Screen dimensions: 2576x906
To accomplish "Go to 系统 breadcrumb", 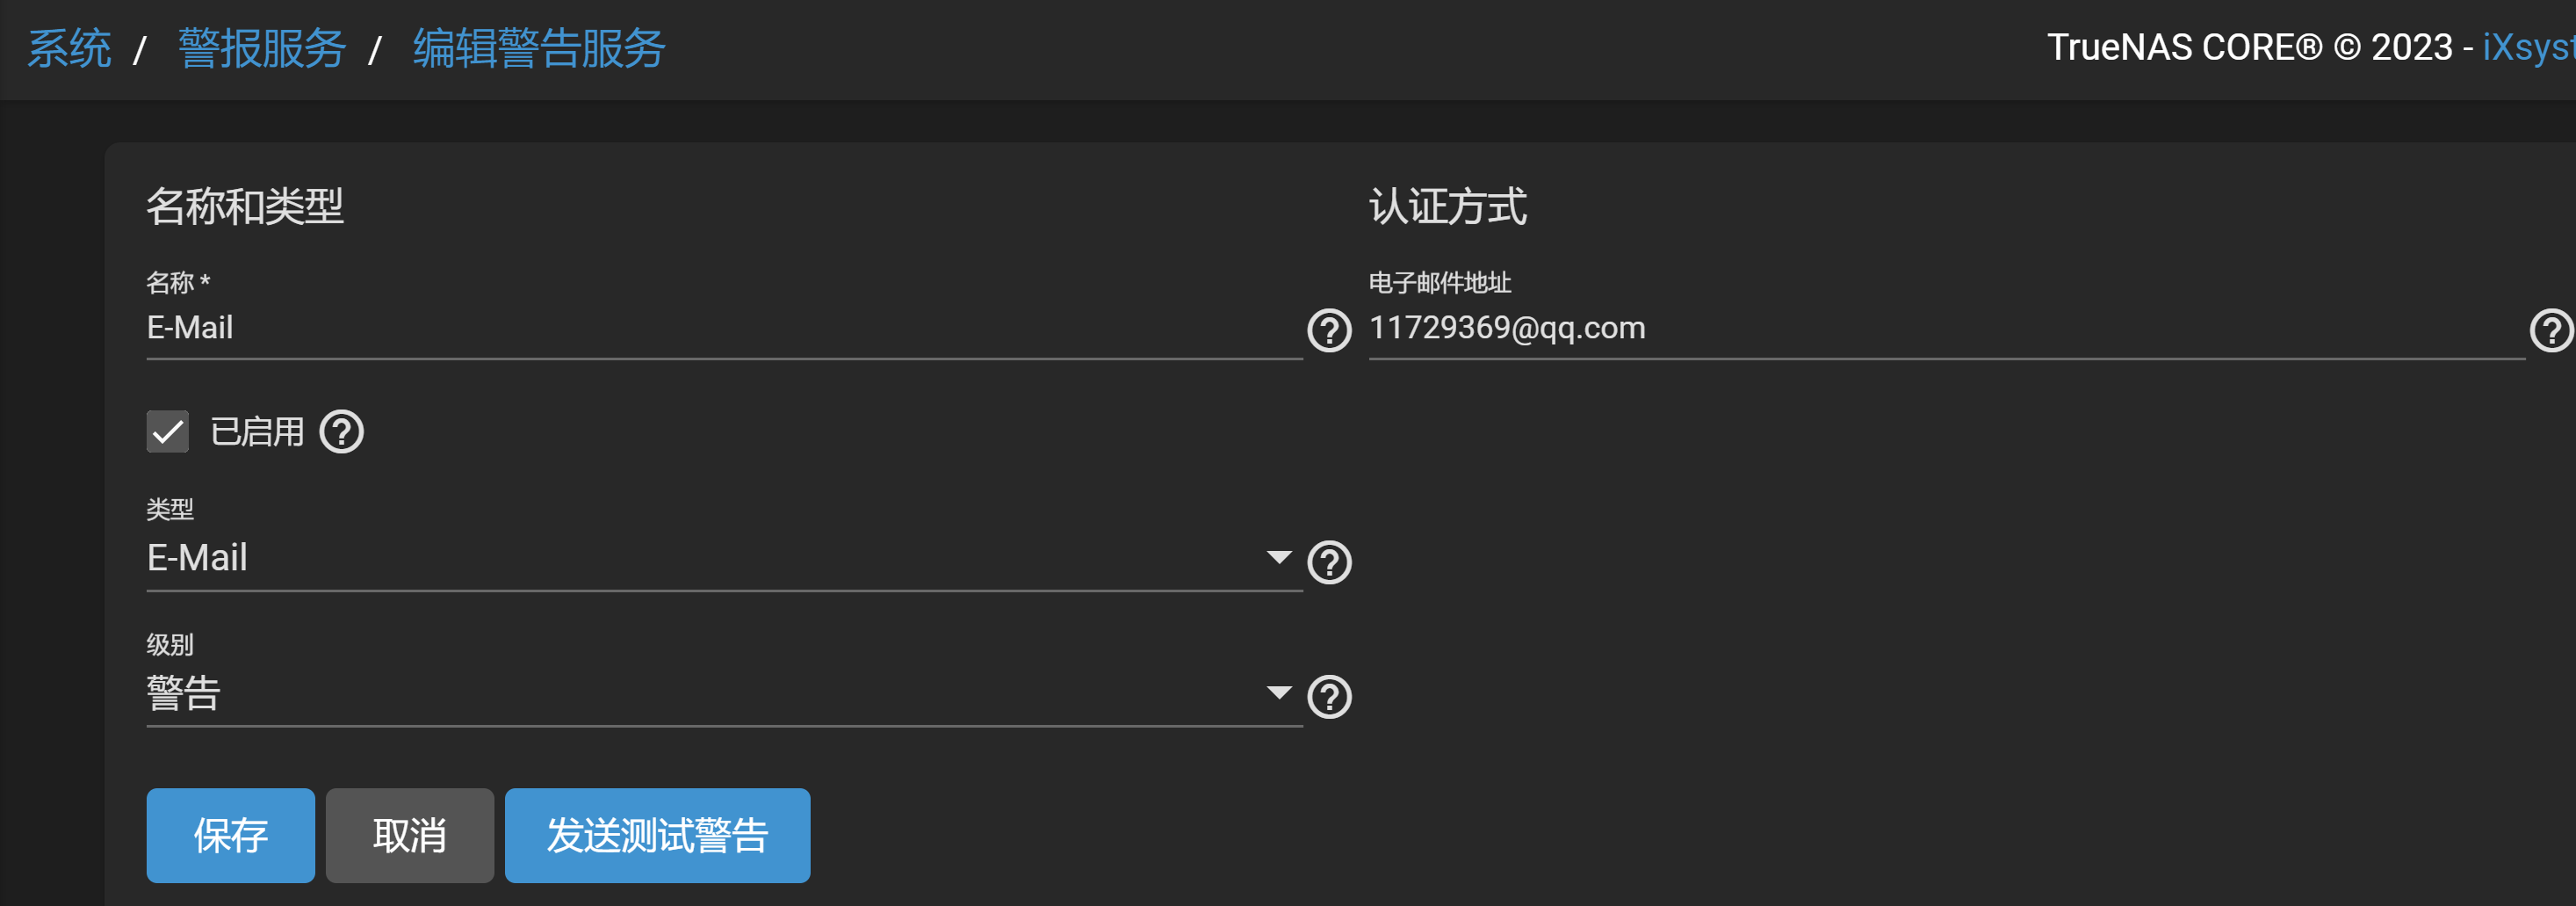I will pos(69,48).
